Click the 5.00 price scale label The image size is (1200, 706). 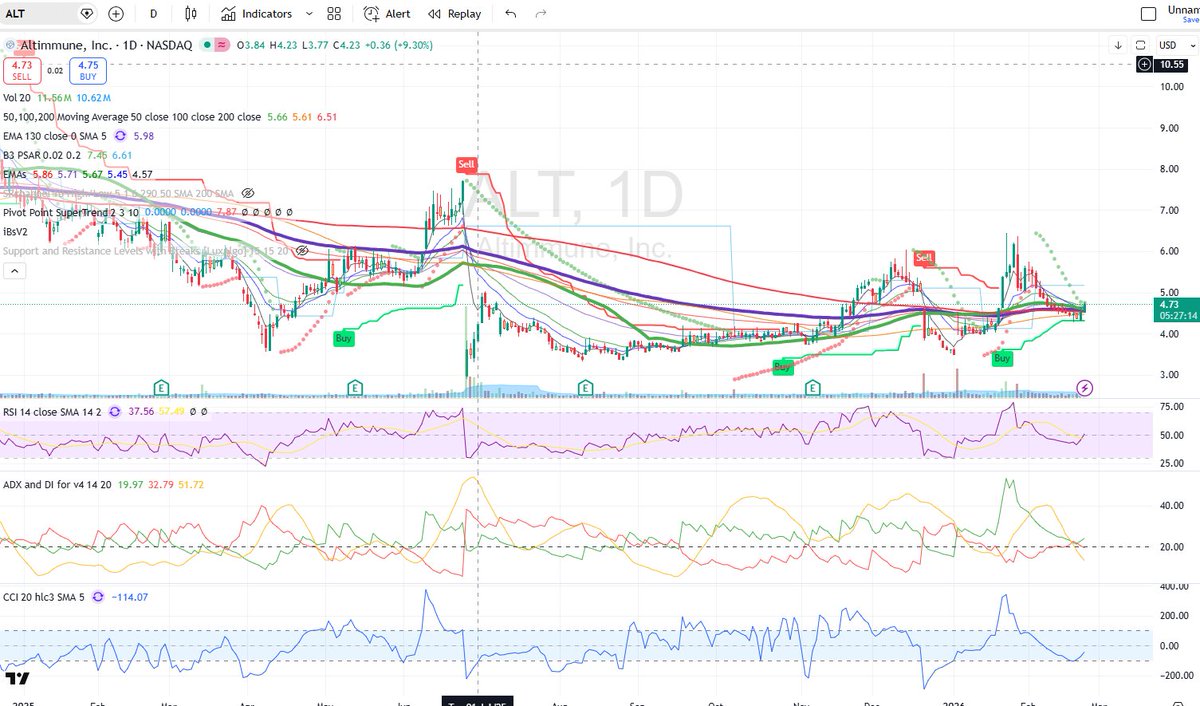1167,293
